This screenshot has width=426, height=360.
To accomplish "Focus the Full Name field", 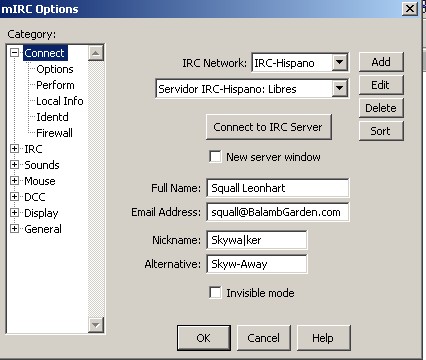I will (277, 188).
